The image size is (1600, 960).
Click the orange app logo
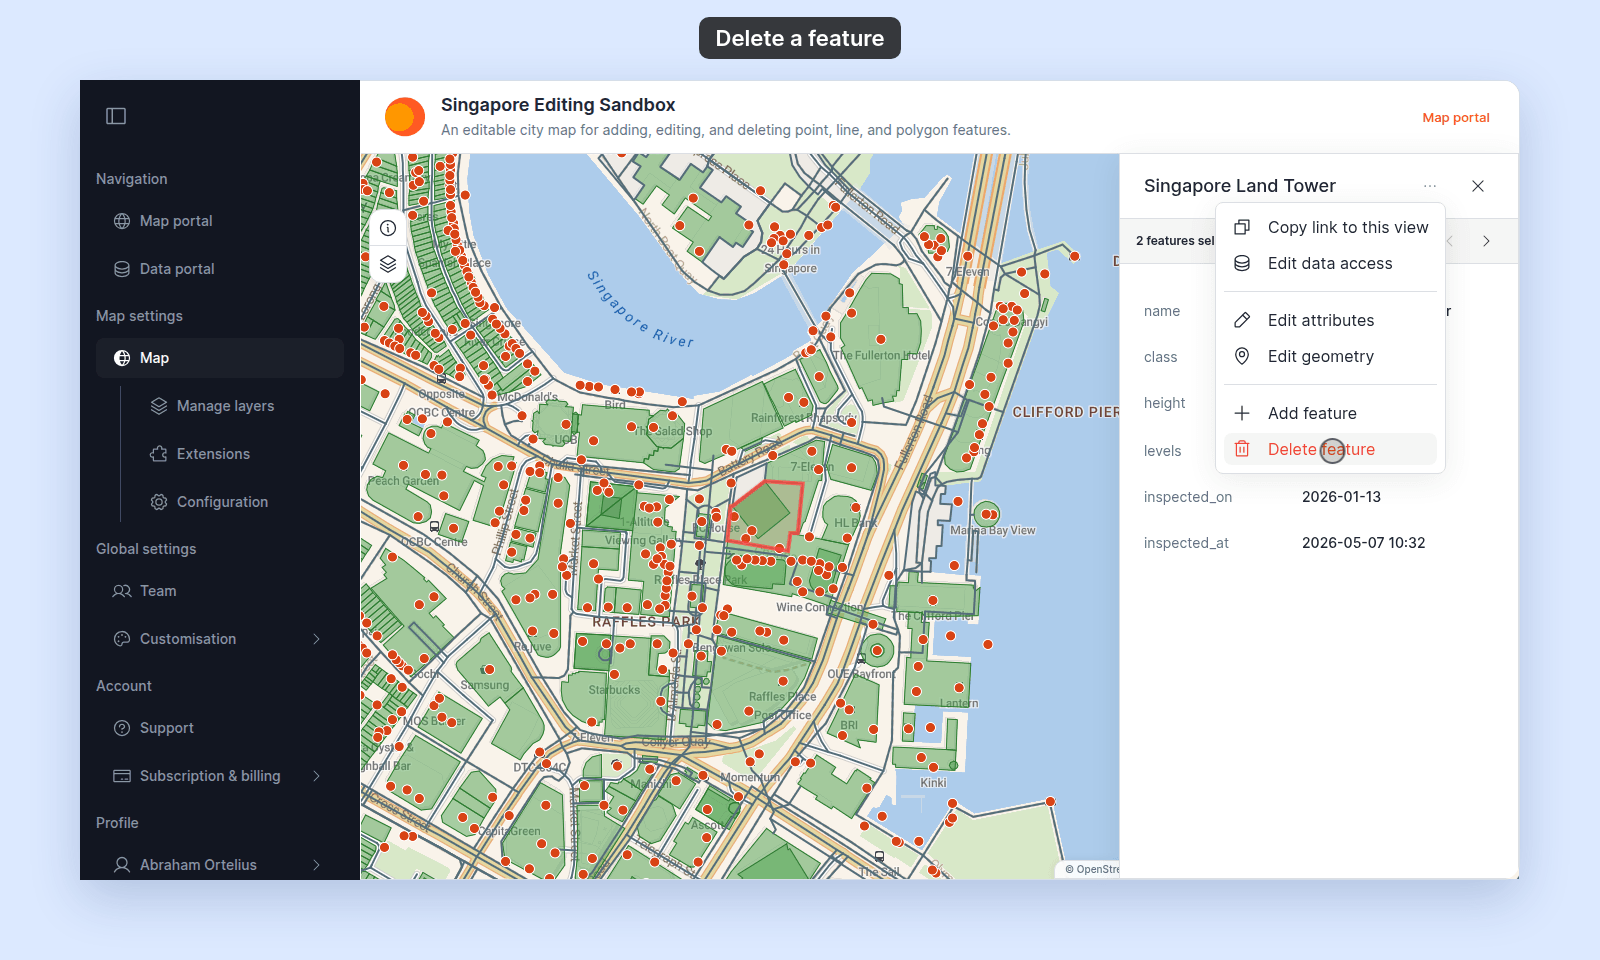405,117
